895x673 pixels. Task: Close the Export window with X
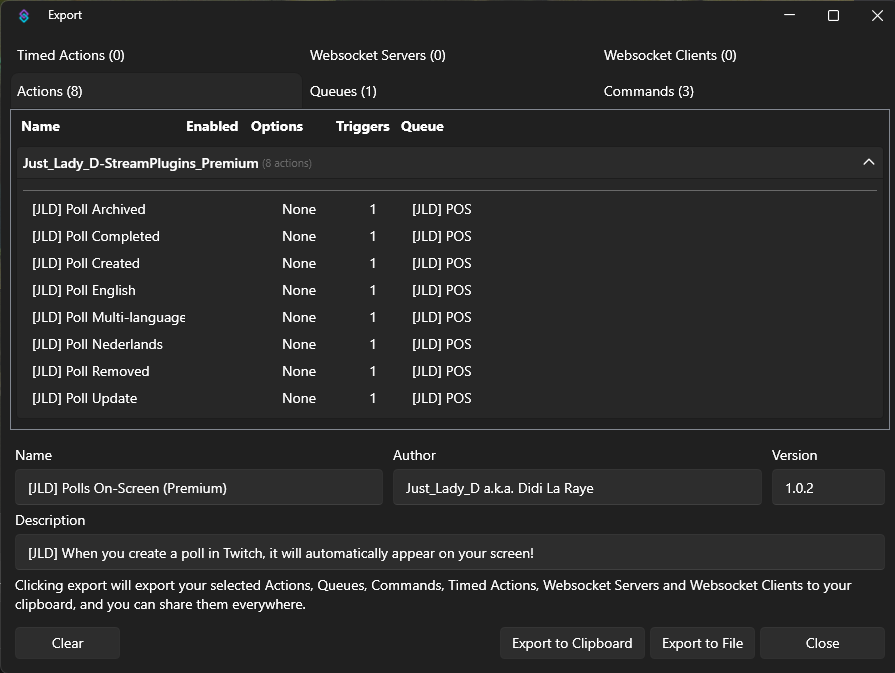(x=877, y=15)
